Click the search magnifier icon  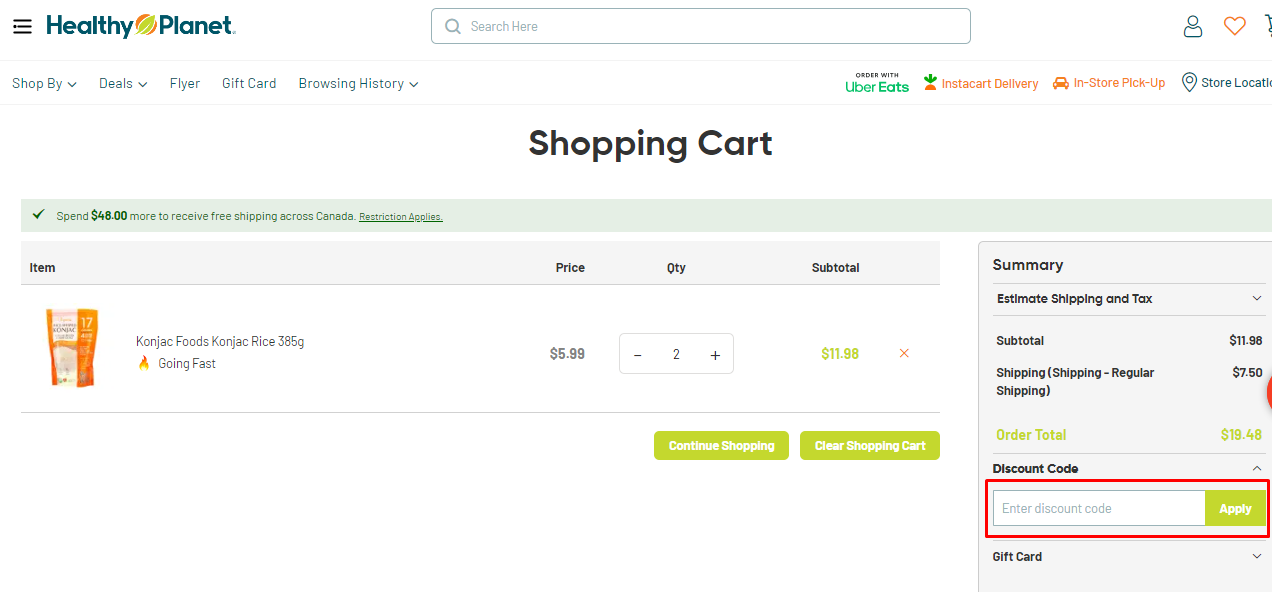[452, 26]
